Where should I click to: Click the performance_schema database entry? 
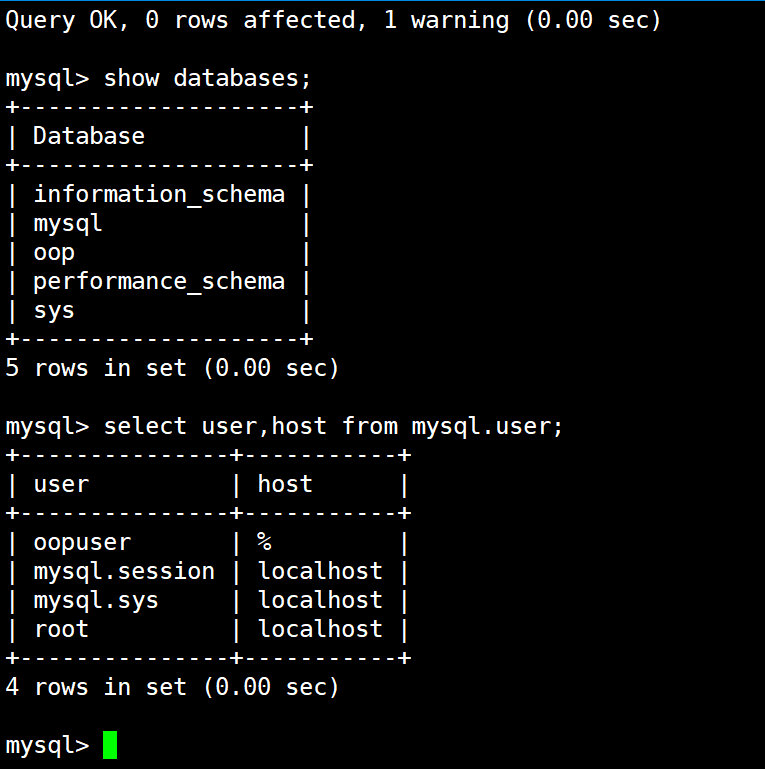(x=159, y=281)
